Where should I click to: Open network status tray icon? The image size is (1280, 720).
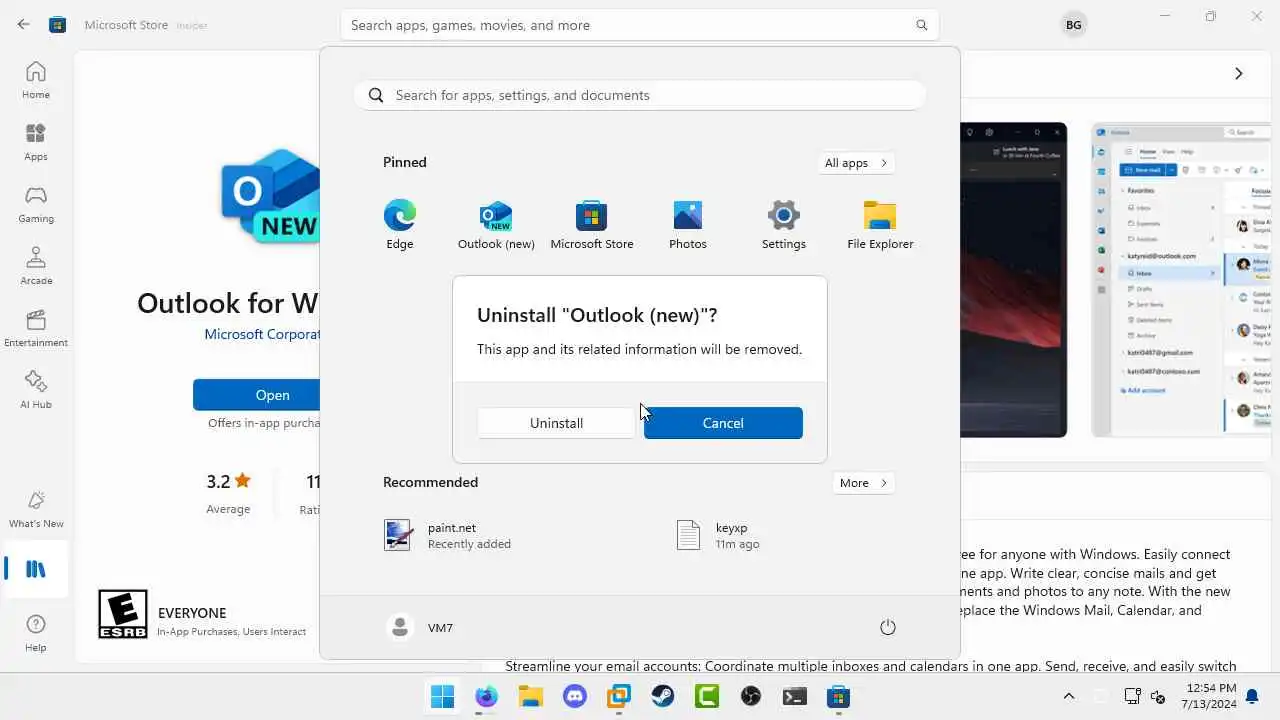click(x=1133, y=696)
